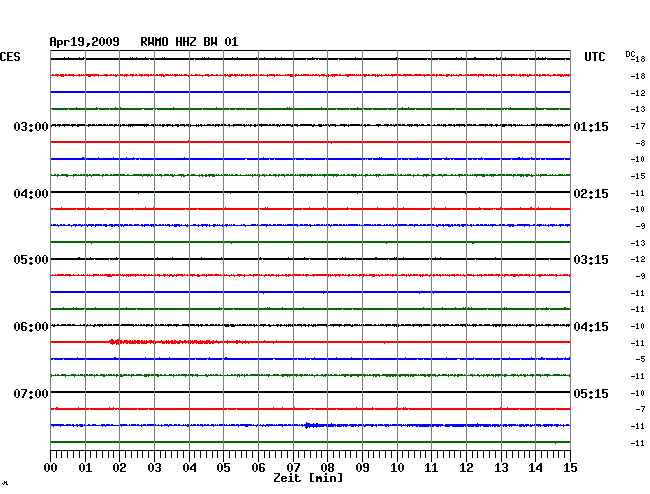This screenshot has height=494, width=650.
Task: Click minute tick label 13
Action: pos(501,467)
